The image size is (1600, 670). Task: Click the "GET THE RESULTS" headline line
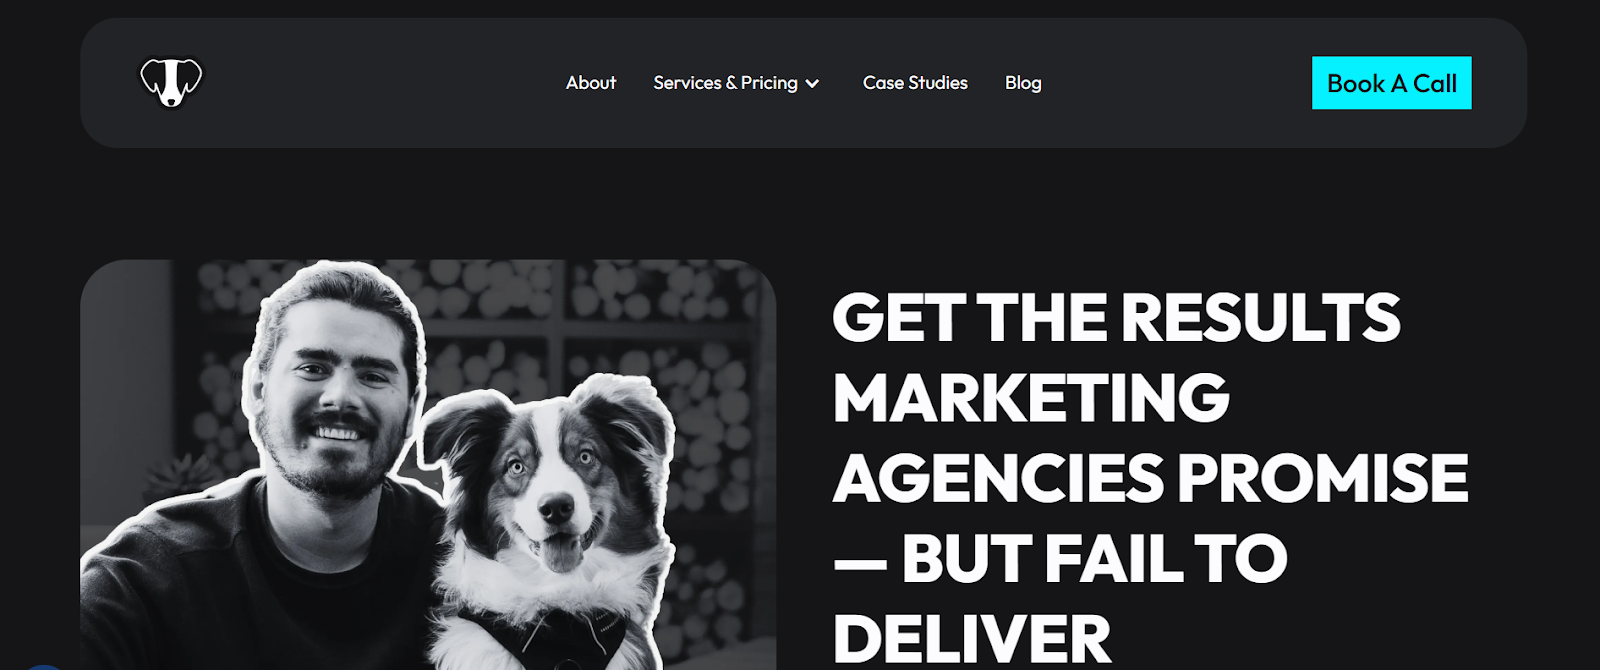(1116, 317)
